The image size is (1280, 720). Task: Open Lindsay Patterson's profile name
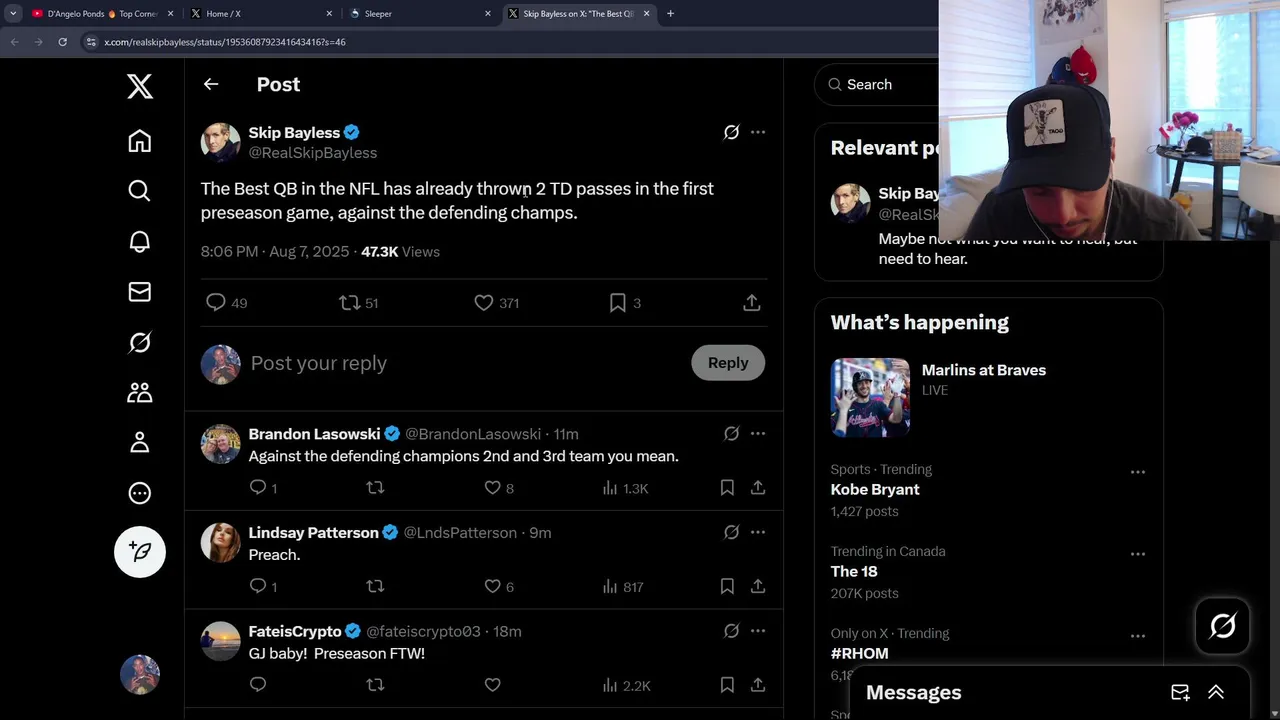tap(314, 533)
